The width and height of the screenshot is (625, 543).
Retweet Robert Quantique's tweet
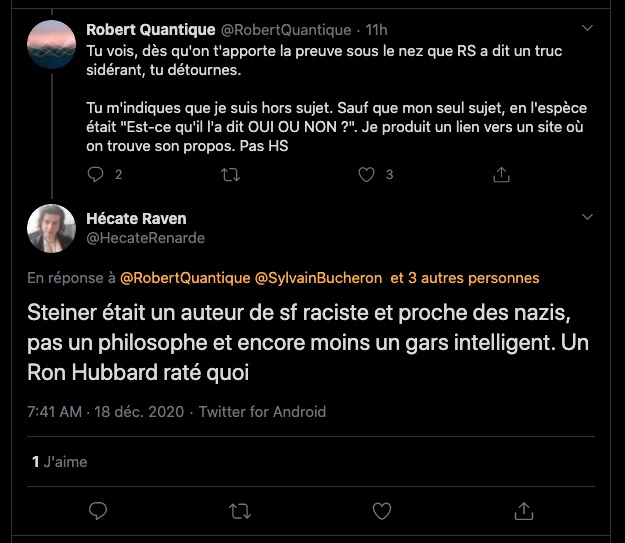[230, 174]
